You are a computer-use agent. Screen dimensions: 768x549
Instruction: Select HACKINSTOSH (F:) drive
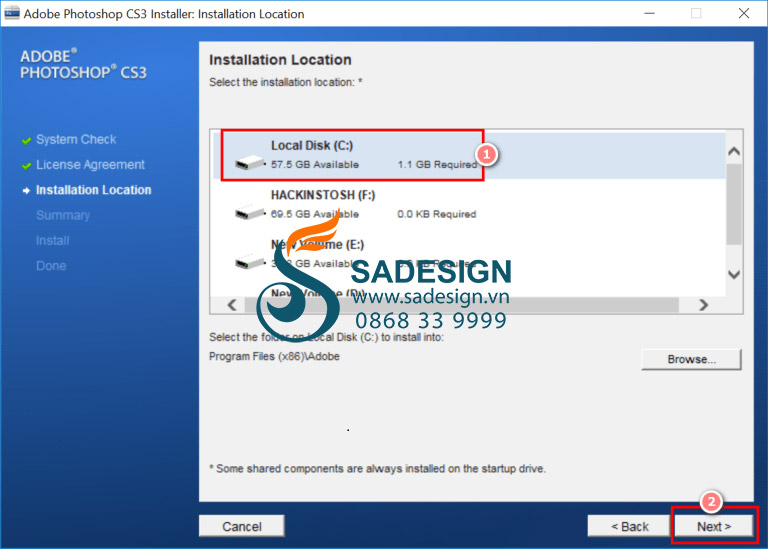(469, 204)
